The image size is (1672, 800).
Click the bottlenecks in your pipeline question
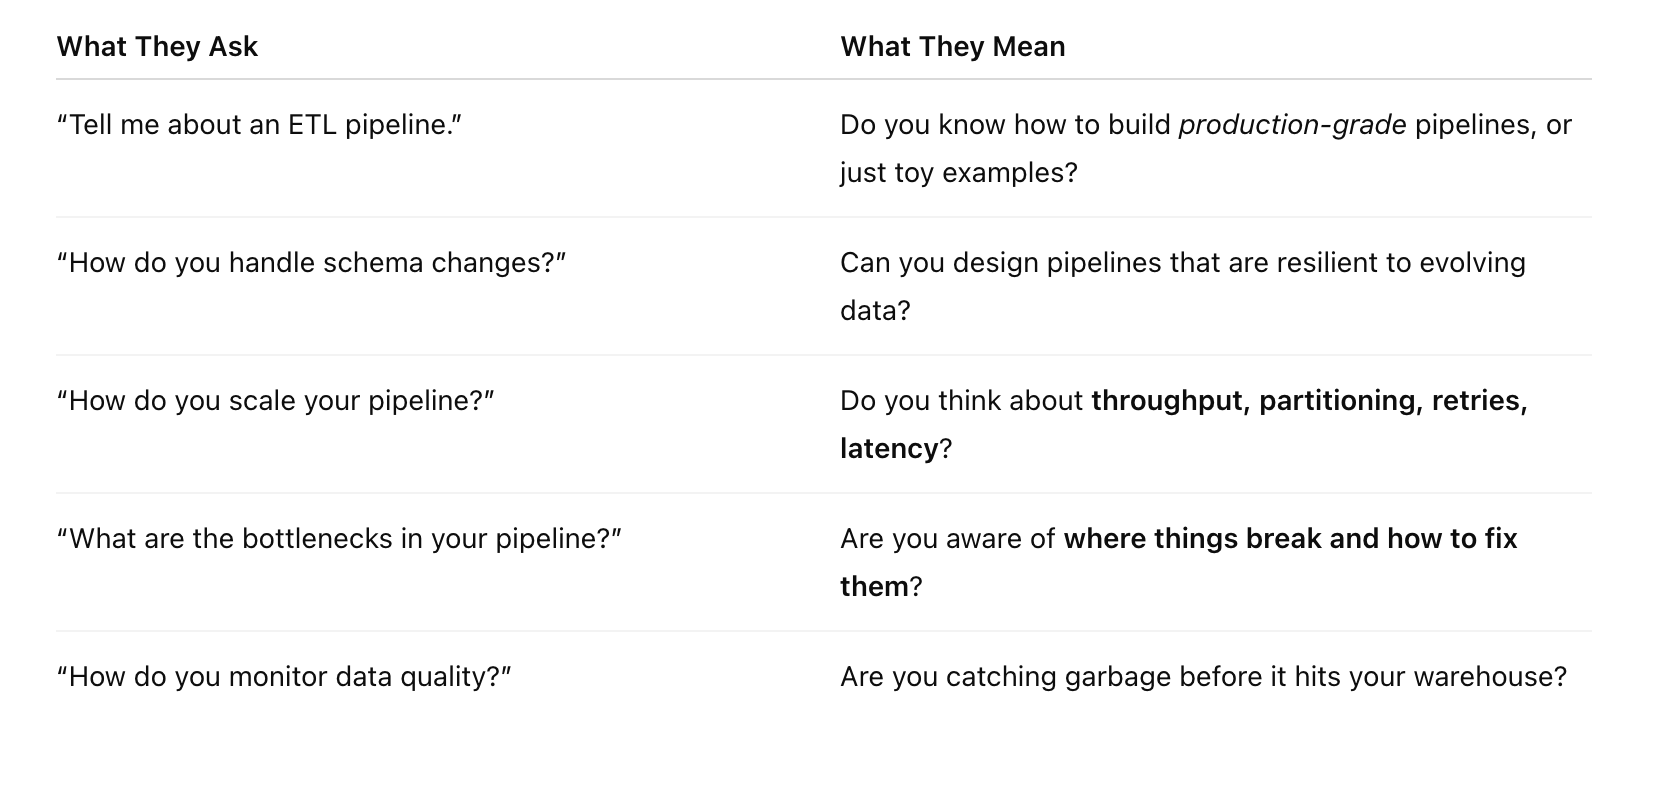(339, 539)
